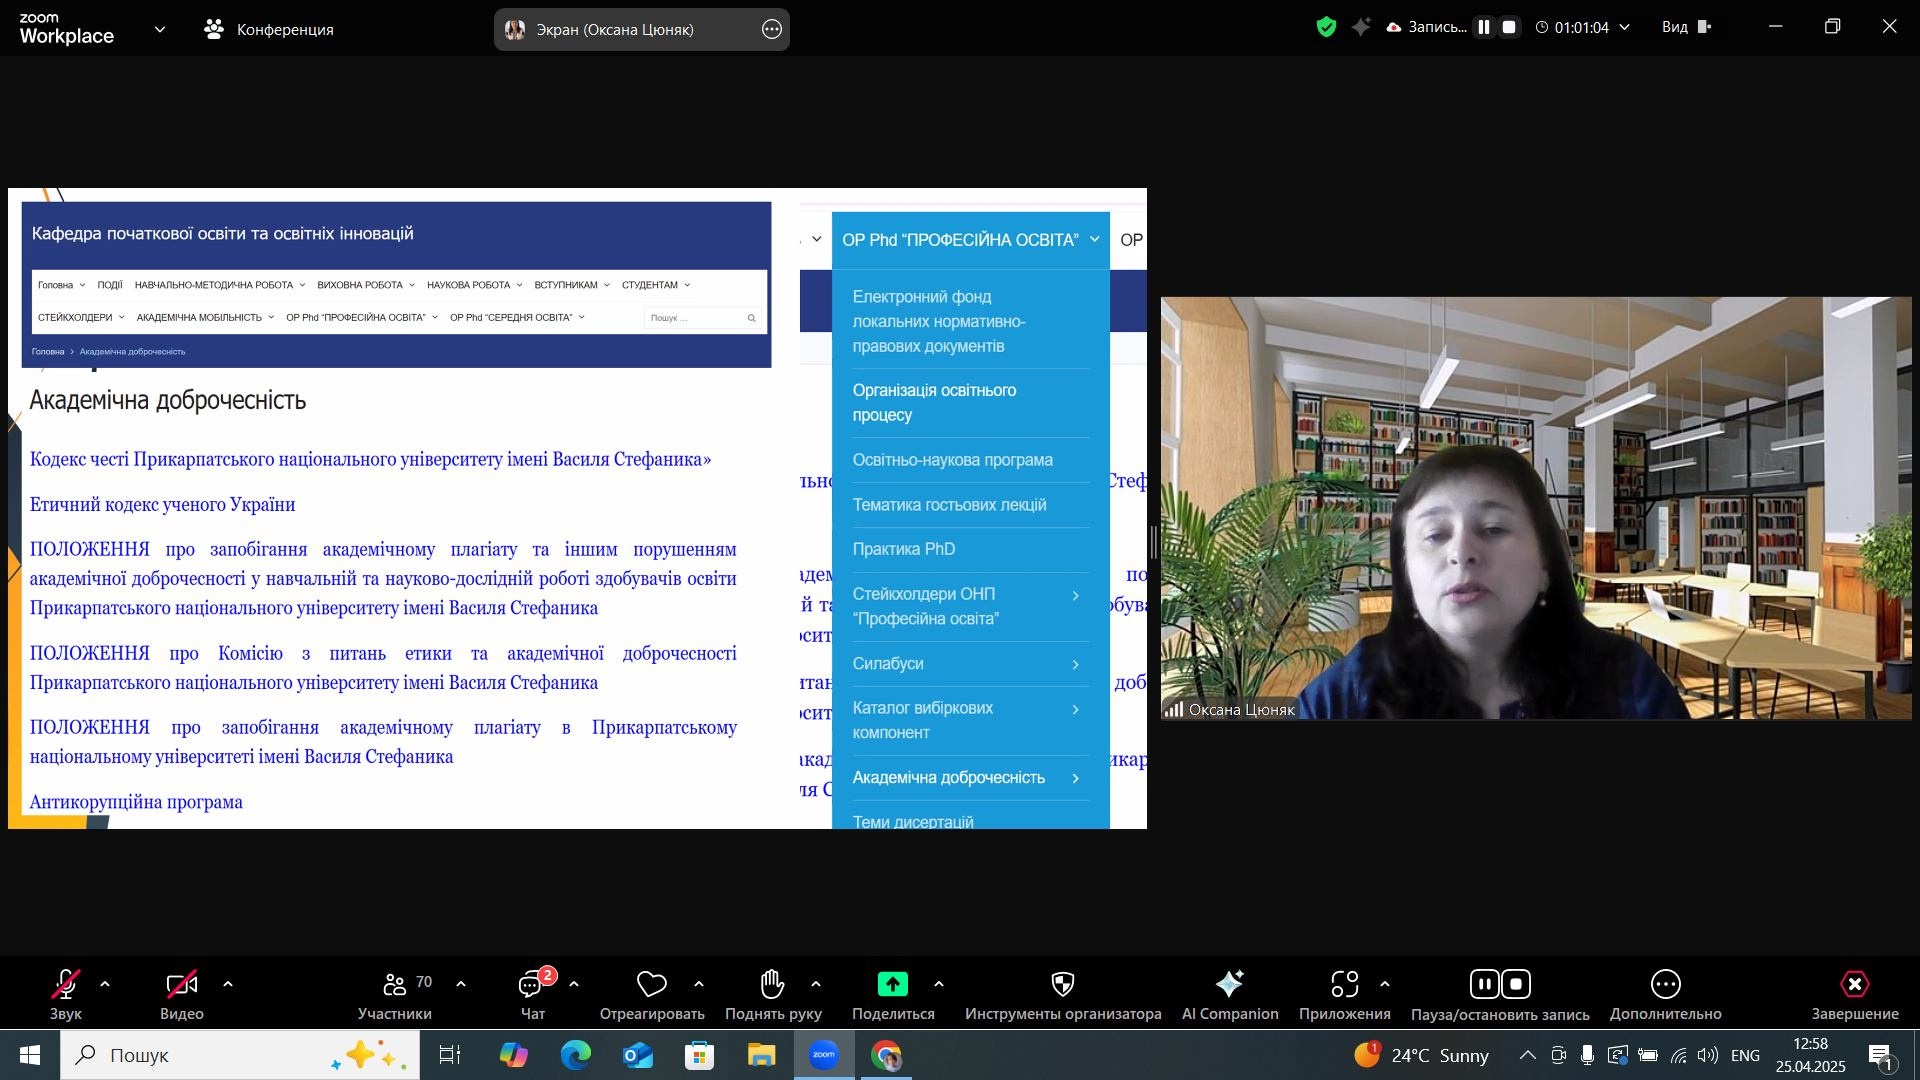This screenshot has width=1920, height=1080.
Task: Open File Explorer from taskbar
Action: click(x=762, y=1055)
